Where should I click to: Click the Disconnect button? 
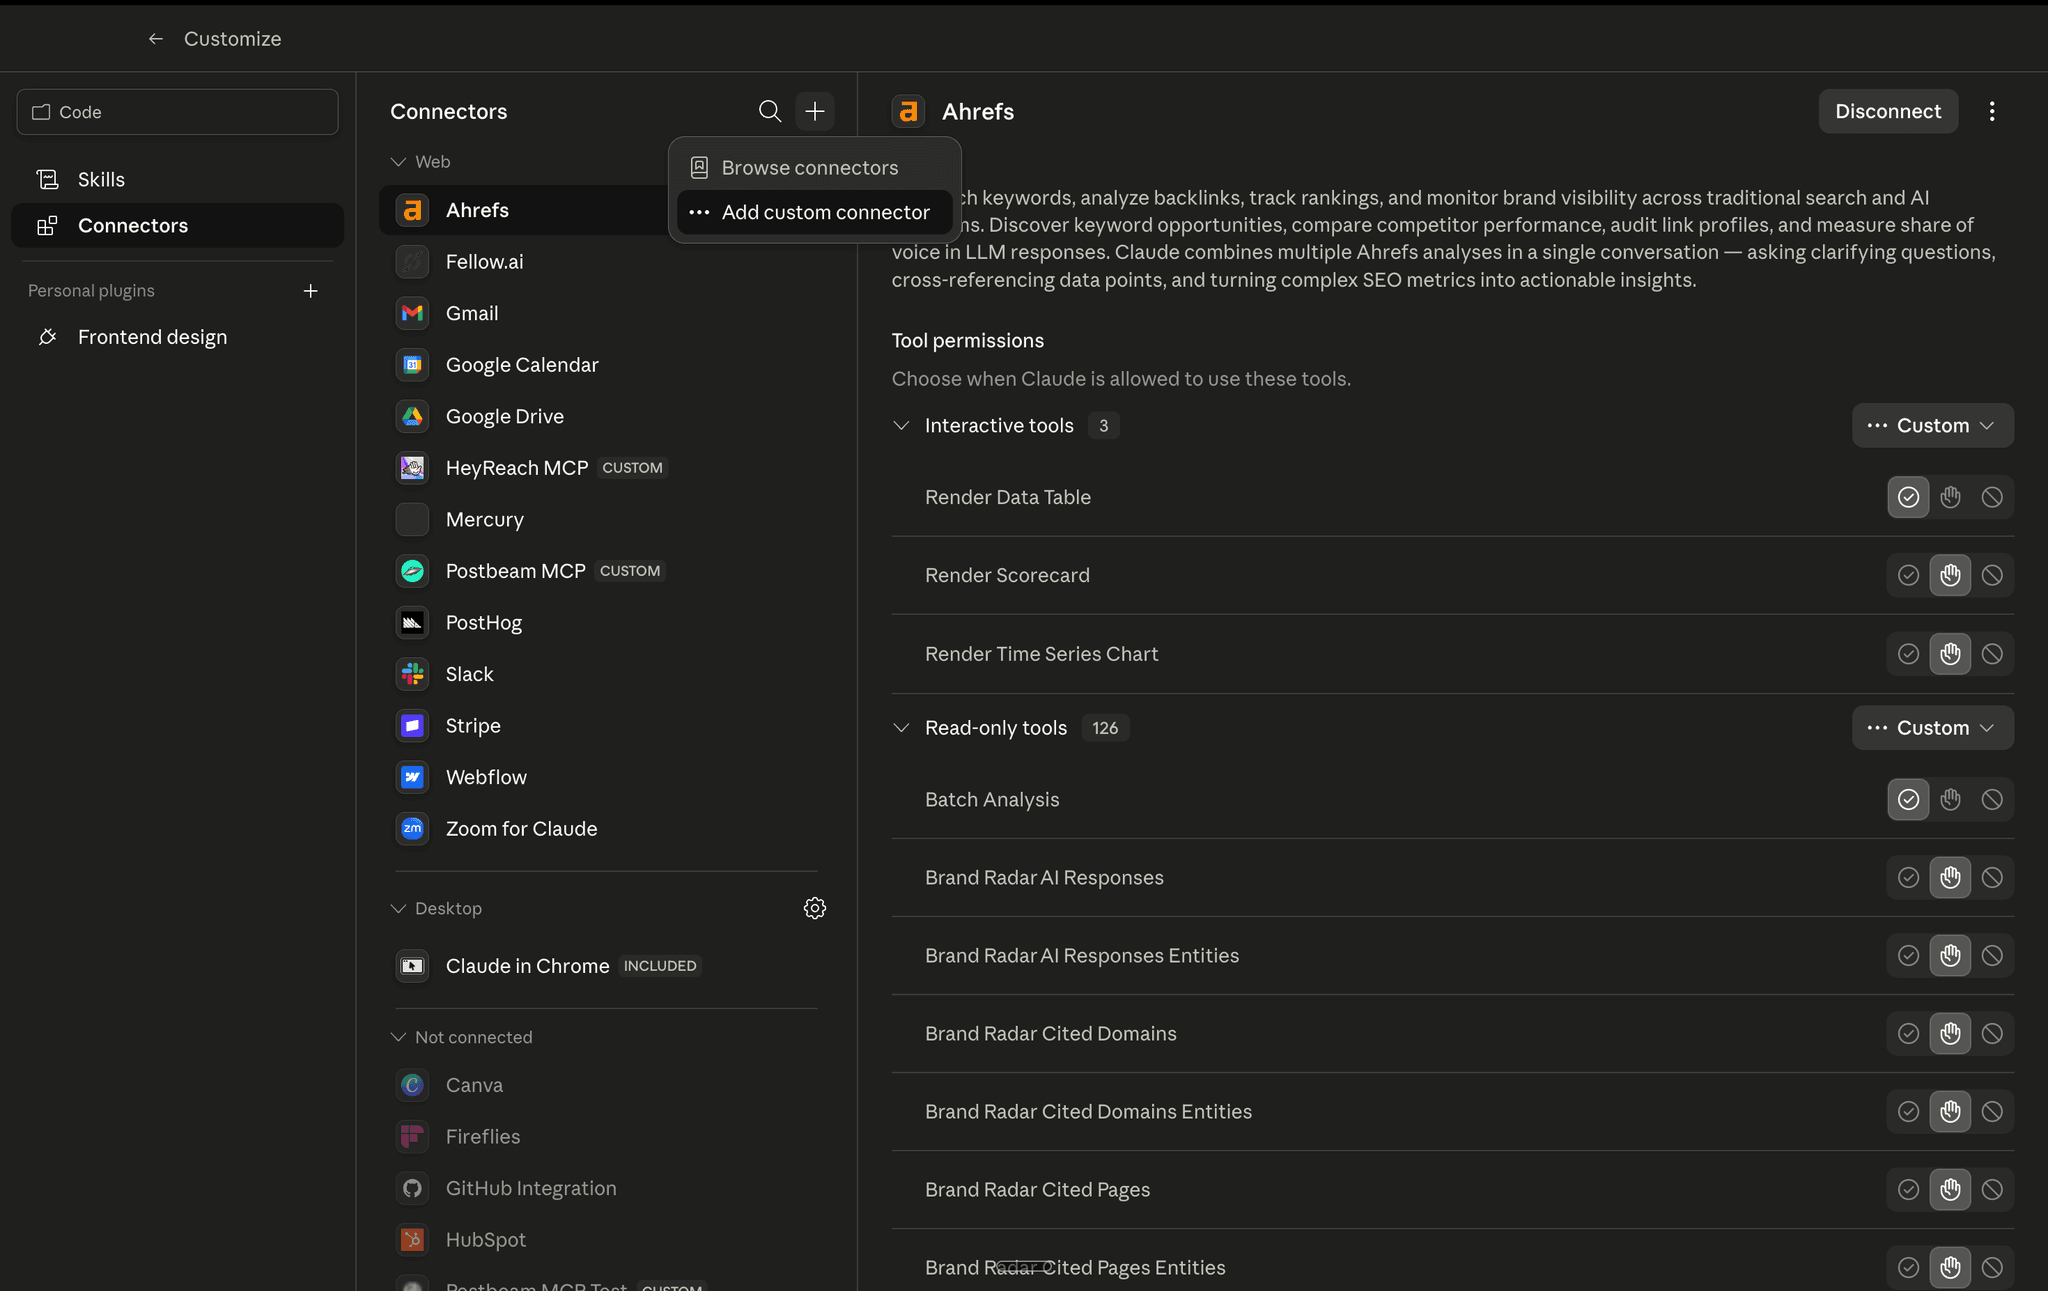coord(1888,111)
